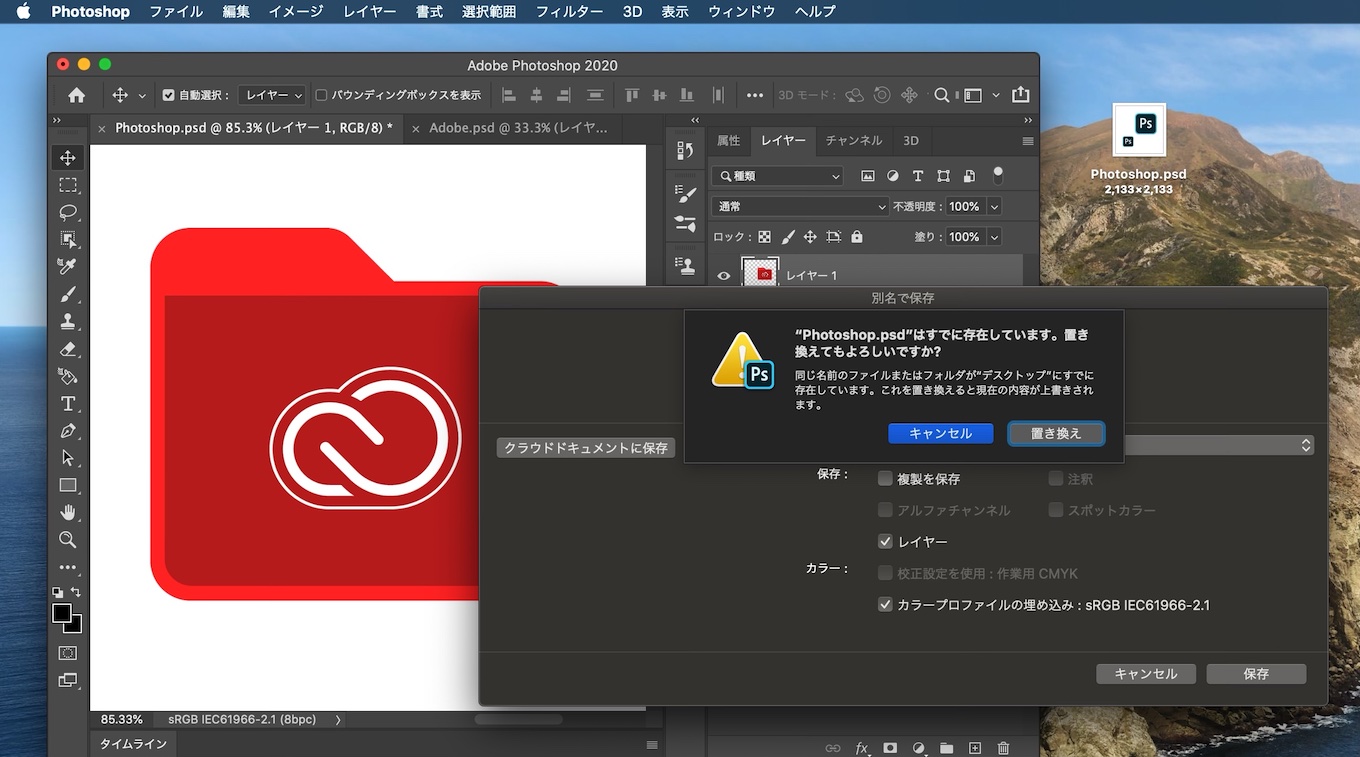Open the 選択範囲 menu
Image resolution: width=1360 pixels, height=757 pixels.
point(489,12)
